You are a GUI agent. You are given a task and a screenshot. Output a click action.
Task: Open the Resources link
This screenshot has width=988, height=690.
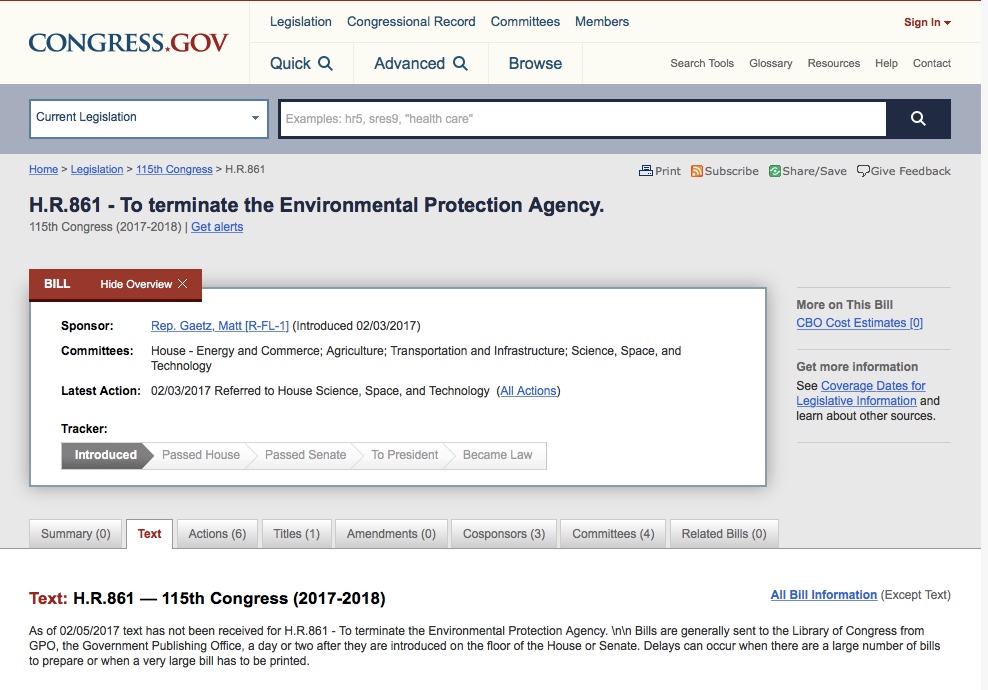point(834,63)
